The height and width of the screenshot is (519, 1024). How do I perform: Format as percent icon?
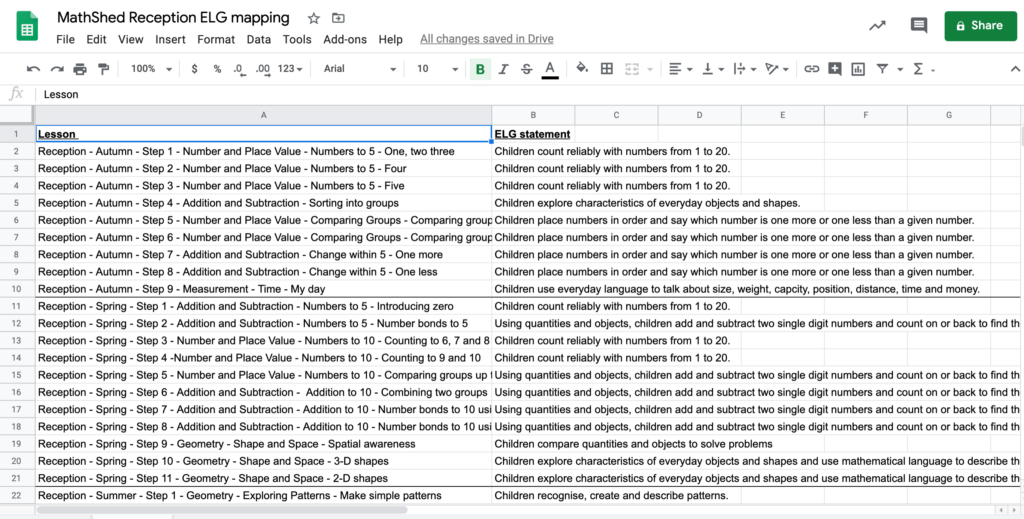click(x=217, y=69)
